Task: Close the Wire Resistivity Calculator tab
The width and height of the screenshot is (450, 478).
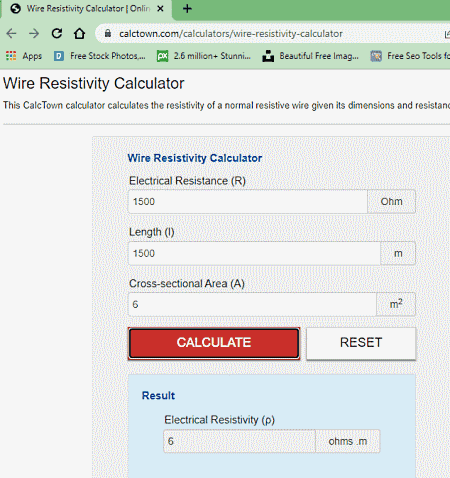Action: [x=160, y=9]
